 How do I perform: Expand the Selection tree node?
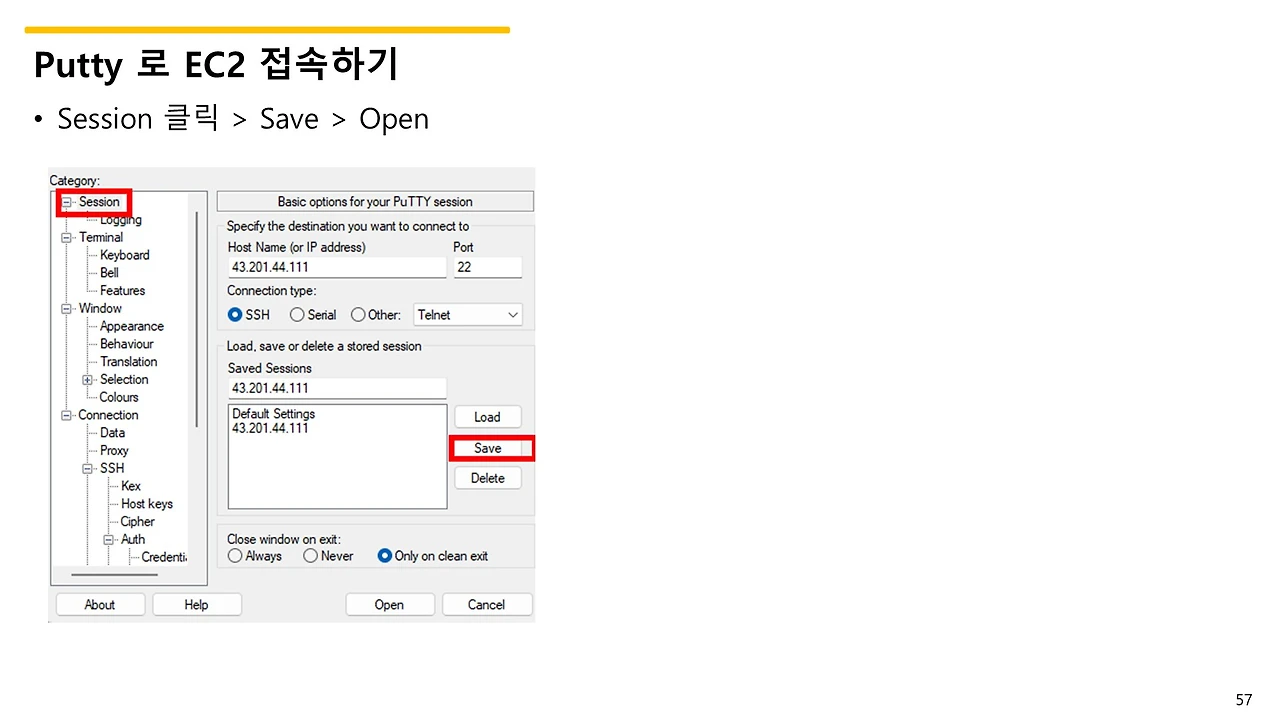(88, 380)
